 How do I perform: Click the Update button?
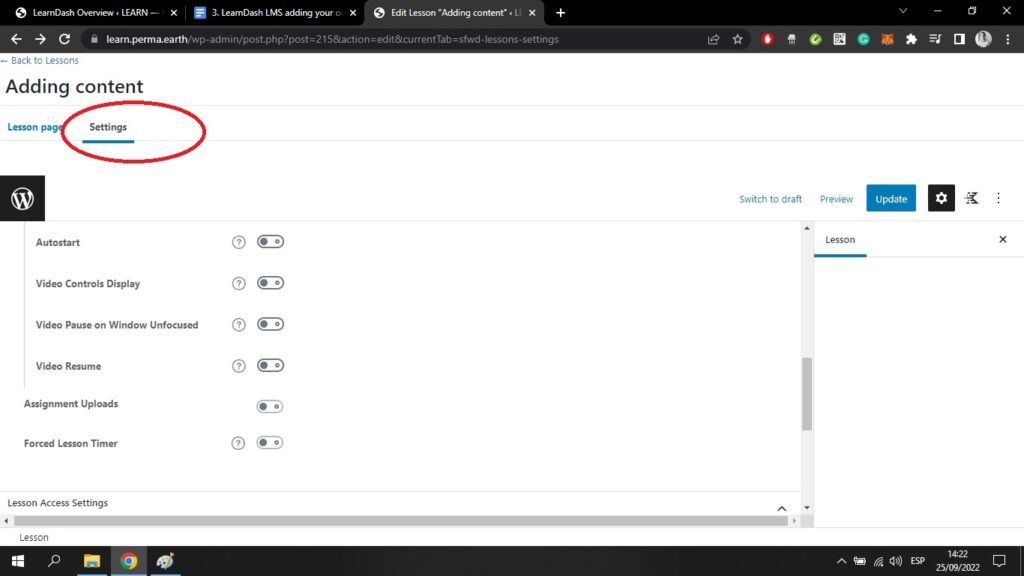click(891, 198)
